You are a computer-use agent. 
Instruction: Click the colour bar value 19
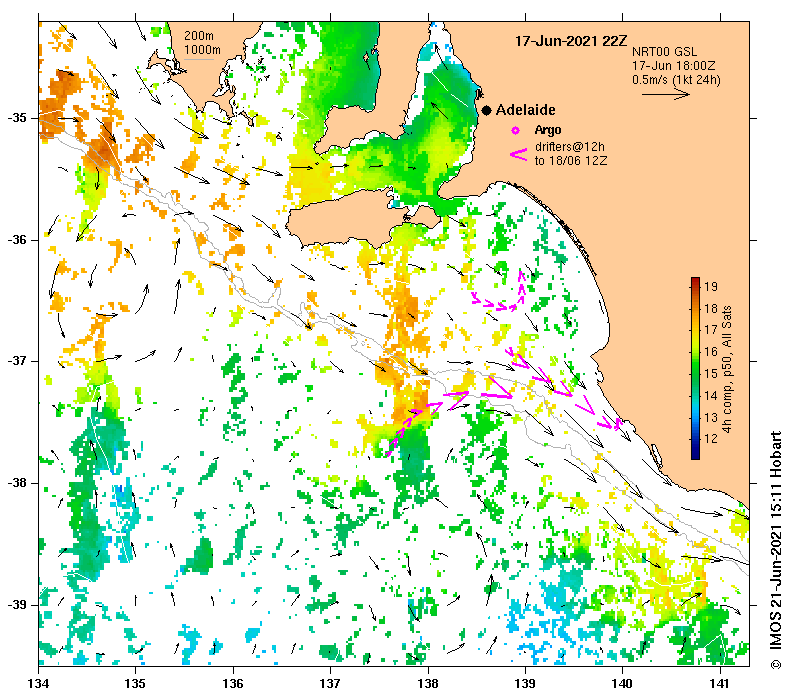click(711, 286)
